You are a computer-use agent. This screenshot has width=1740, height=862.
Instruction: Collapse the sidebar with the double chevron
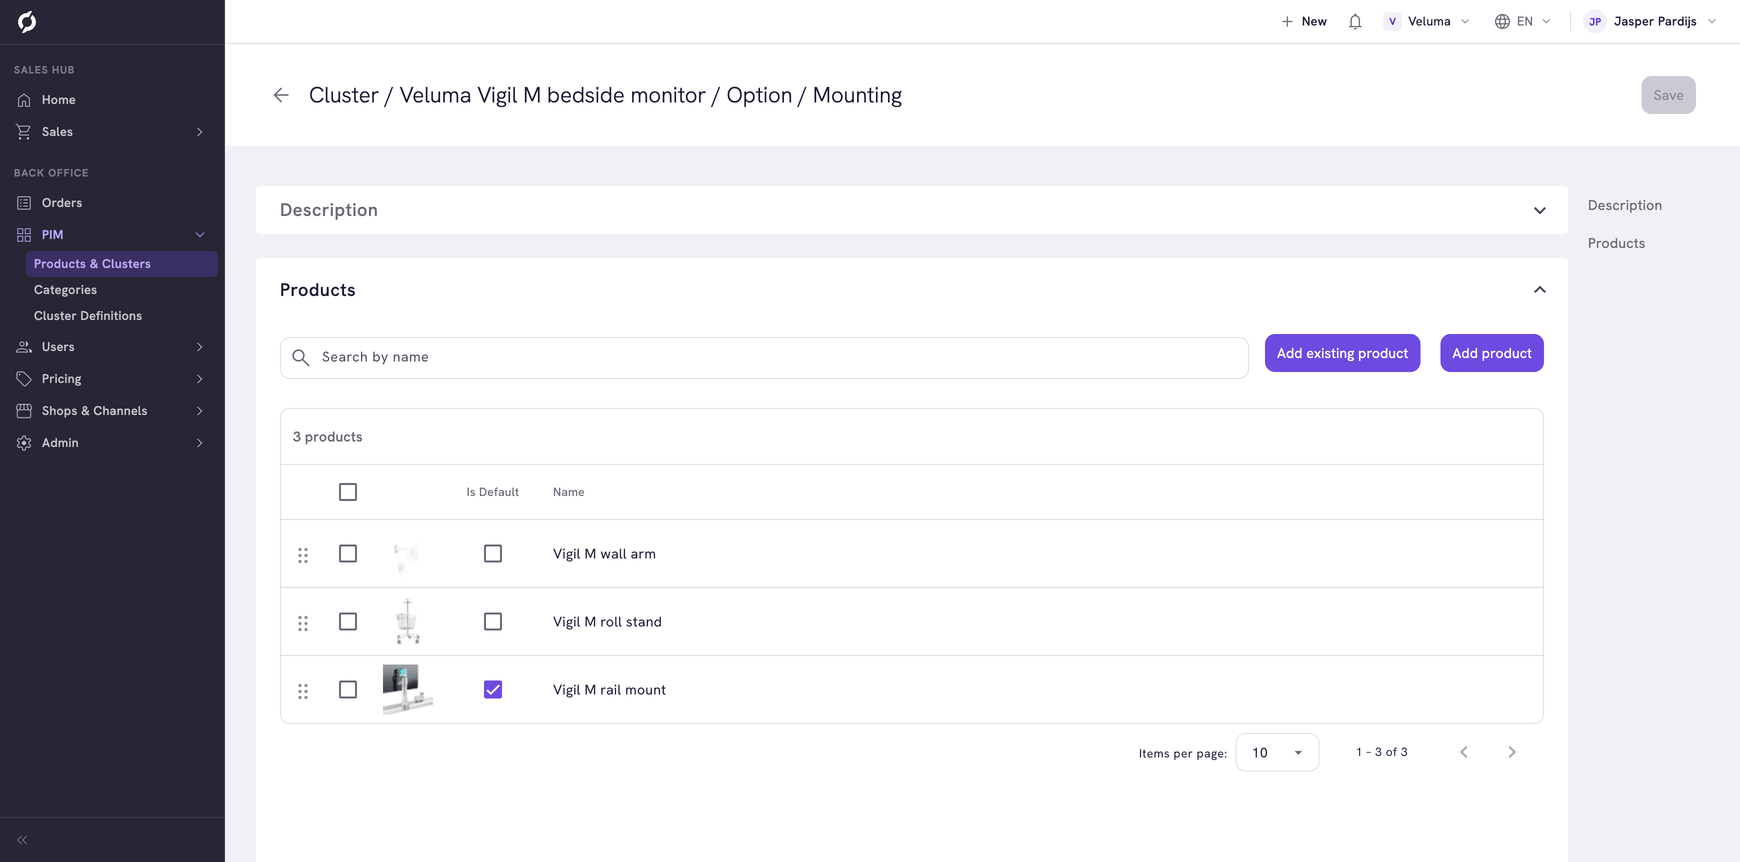(x=22, y=840)
